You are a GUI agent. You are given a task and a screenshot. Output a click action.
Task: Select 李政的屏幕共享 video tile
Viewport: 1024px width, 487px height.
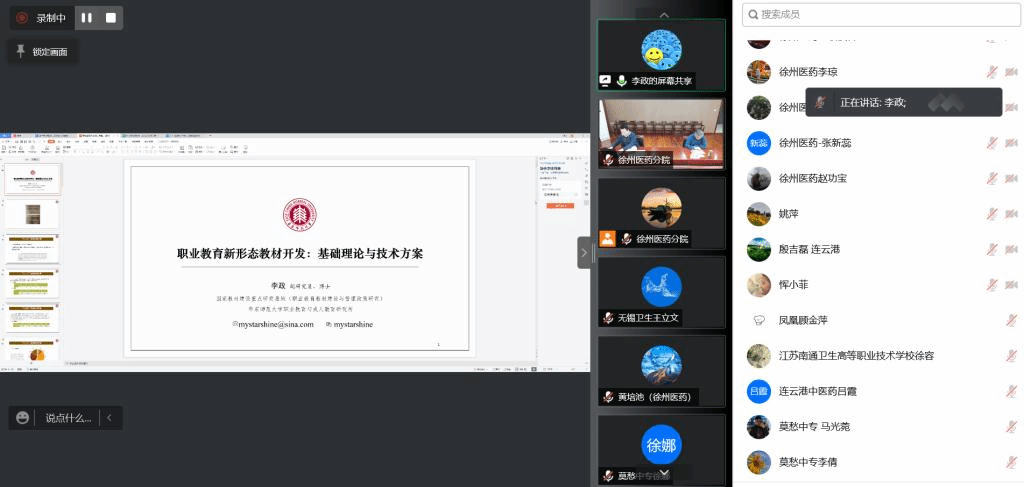click(661, 54)
